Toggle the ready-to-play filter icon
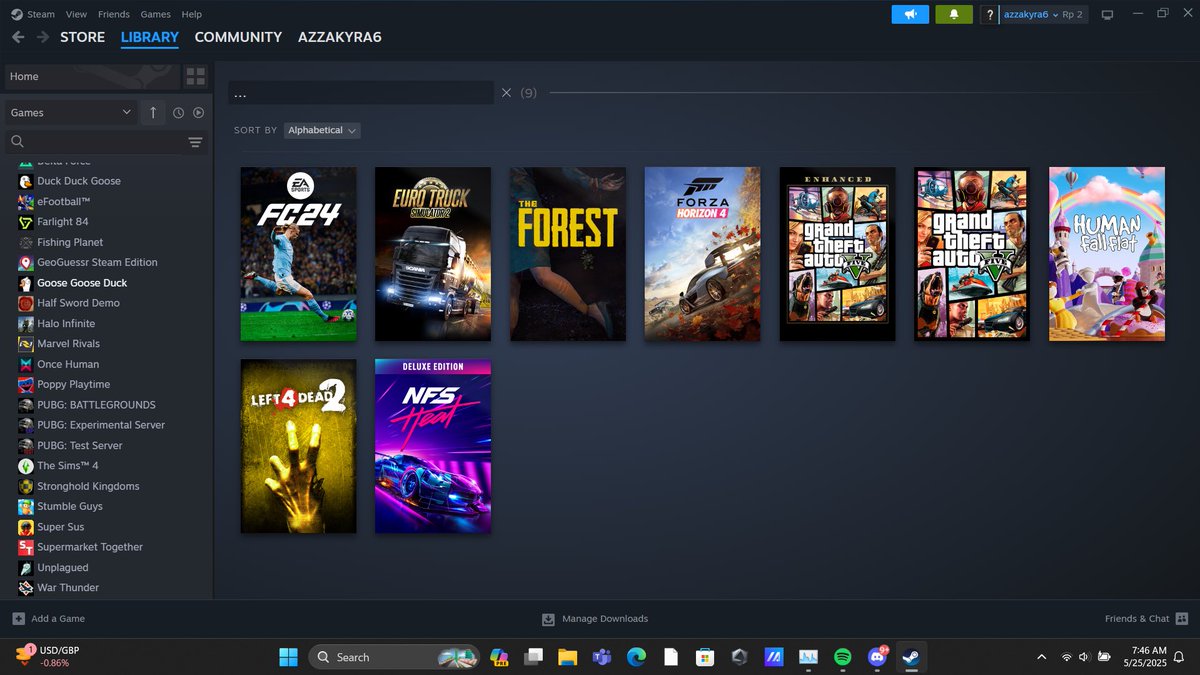This screenshot has height=675, width=1200. [x=198, y=113]
